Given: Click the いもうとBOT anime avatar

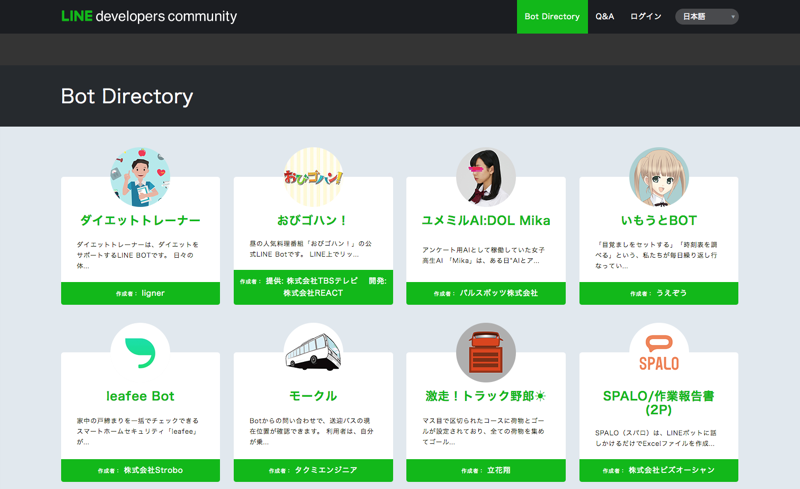Looking at the screenshot, I should click(x=659, y=177).
